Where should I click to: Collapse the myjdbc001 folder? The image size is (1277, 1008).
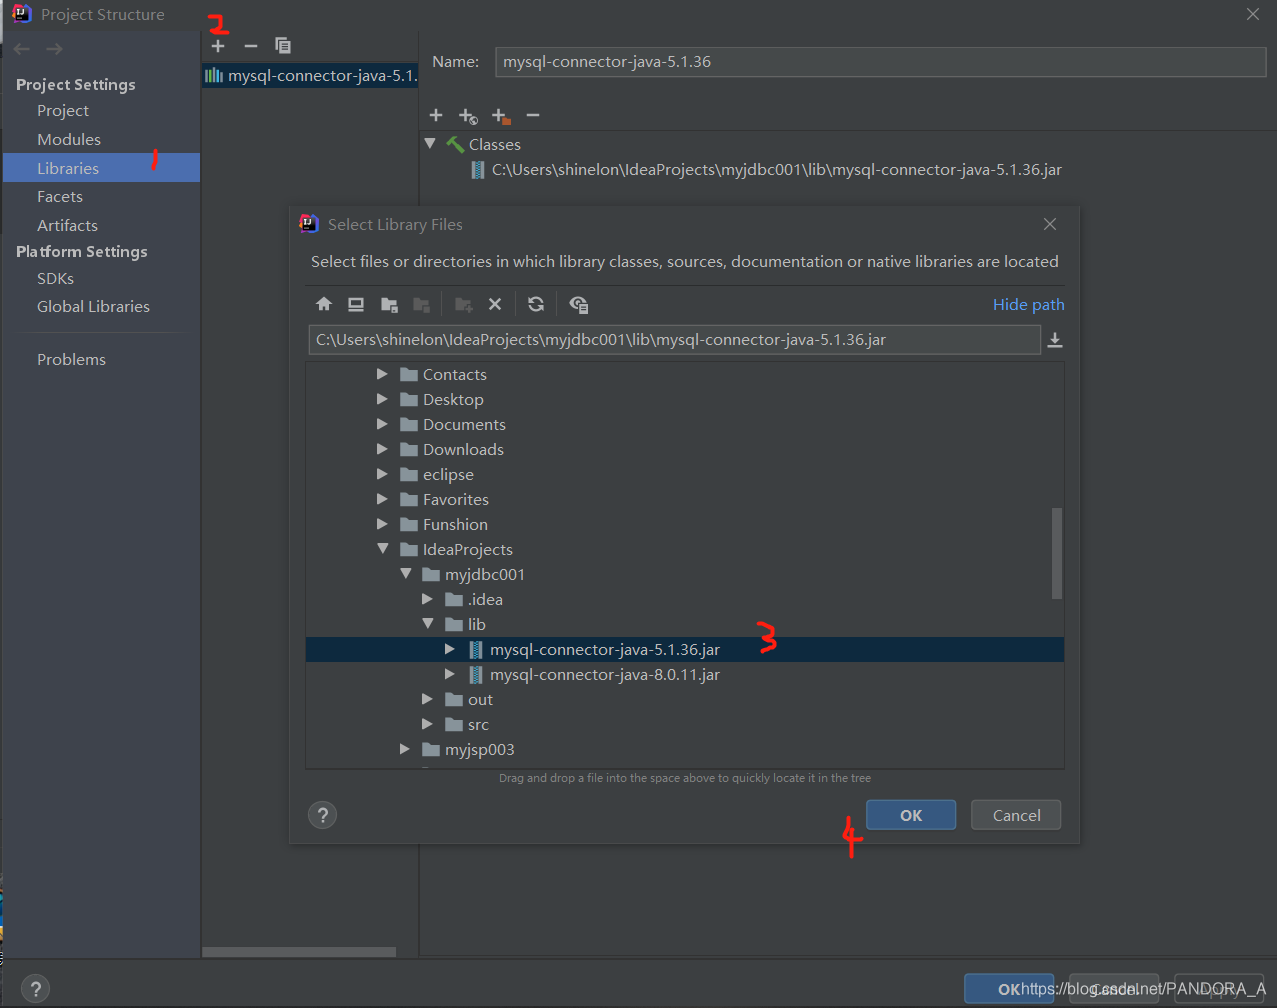point(405,574)
